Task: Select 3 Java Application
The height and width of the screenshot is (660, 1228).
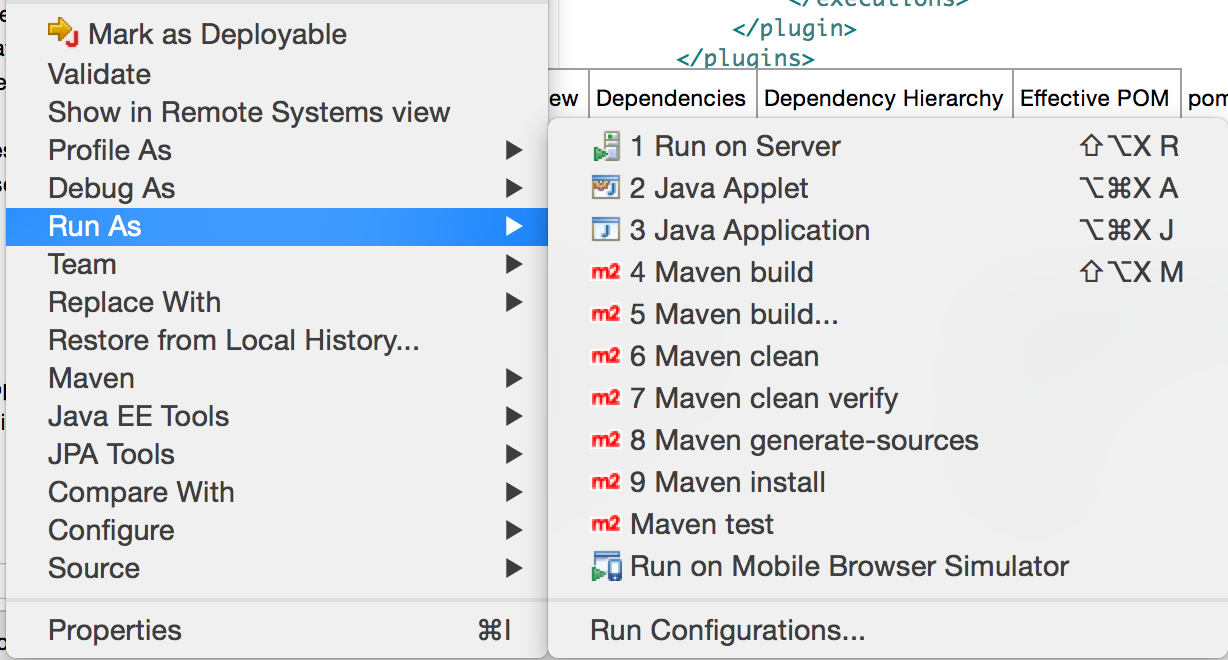Action: tap(888, 230)
